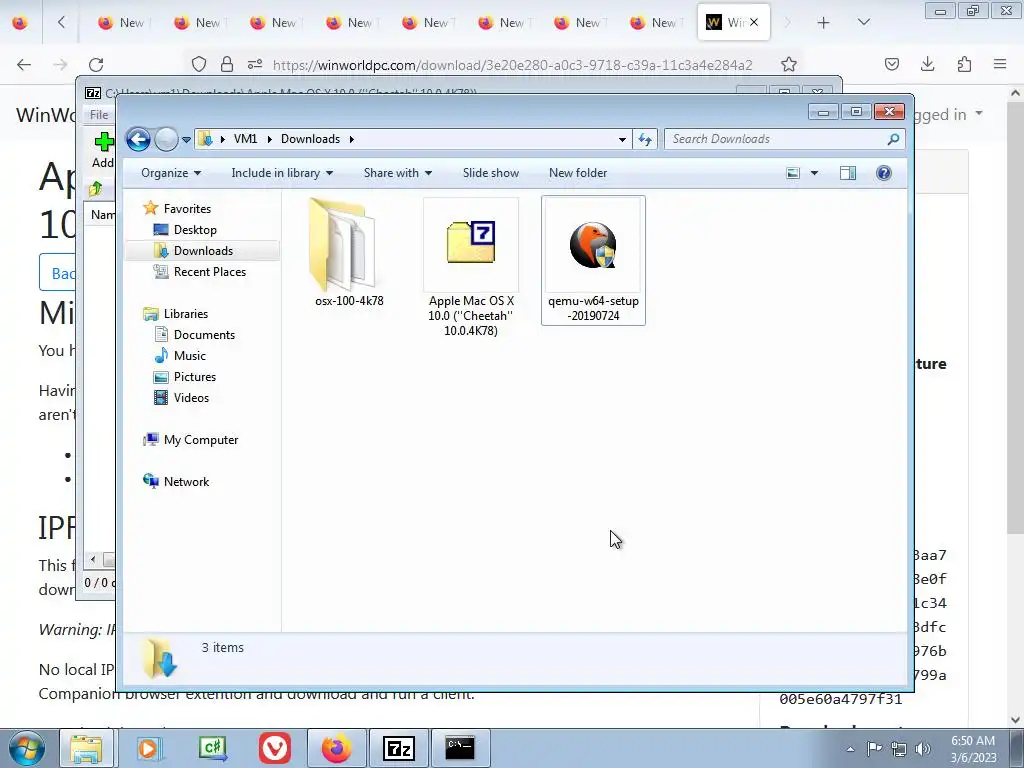Open Windows Explorer from the taskbar
This screenshot has height=768, width=1024.
pyautogui.click(x=86, y=748)
